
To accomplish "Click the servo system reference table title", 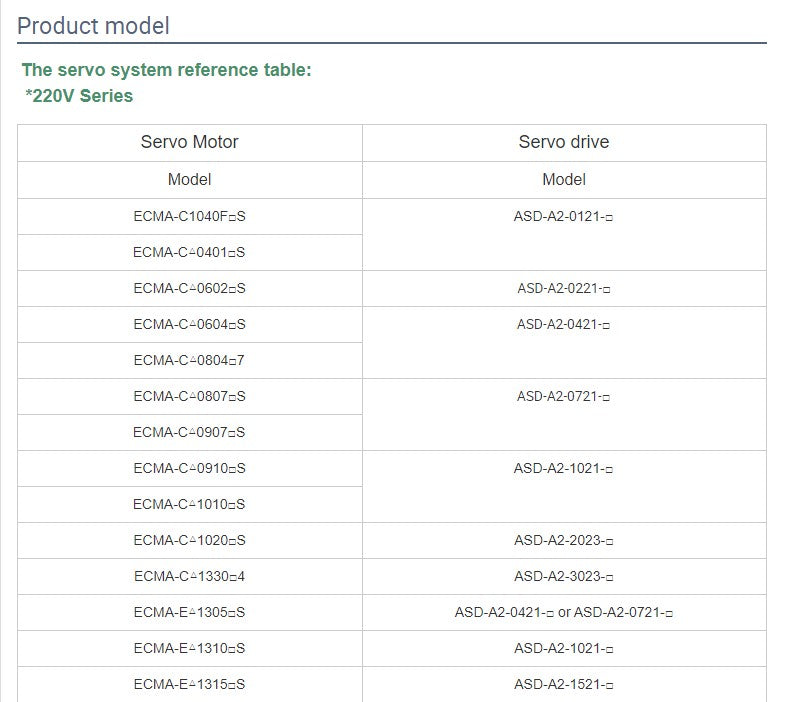I will pyautogui.click(x=166, y=70).
